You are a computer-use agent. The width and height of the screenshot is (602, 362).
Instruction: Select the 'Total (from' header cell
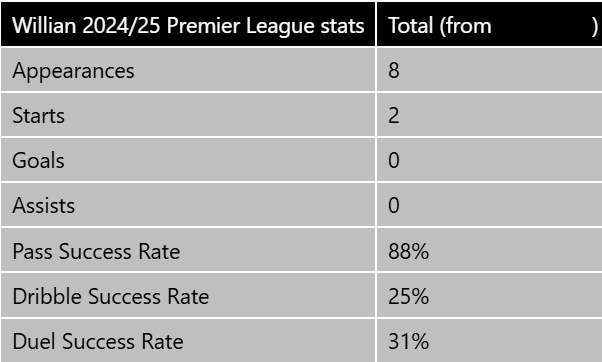click(x=490, y=24)
